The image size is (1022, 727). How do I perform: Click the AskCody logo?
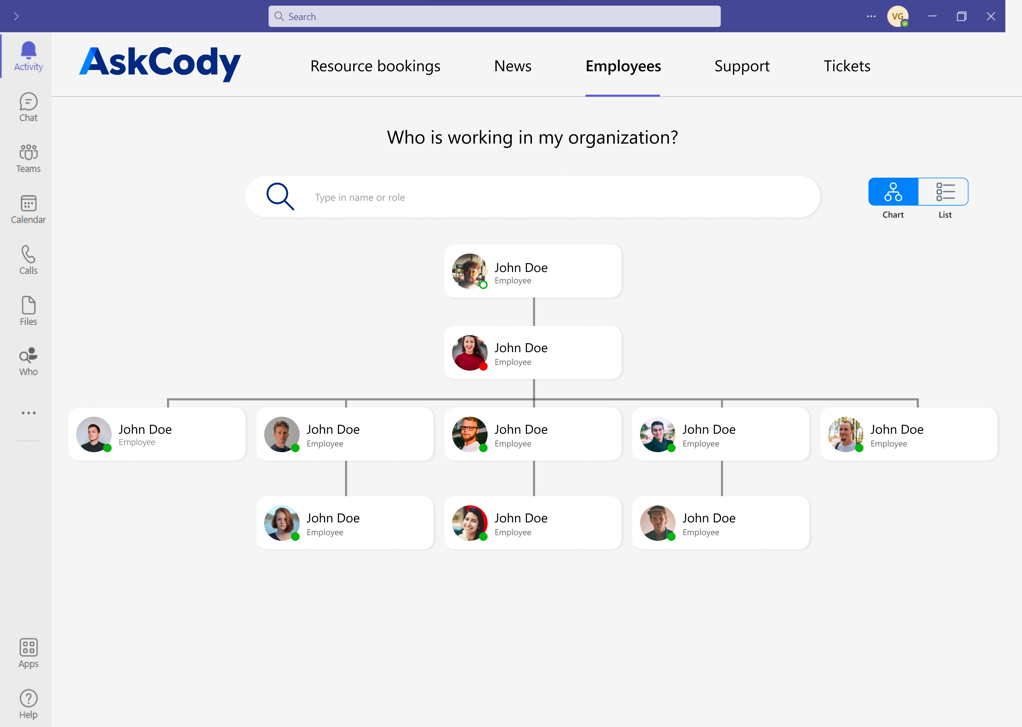[x=160, y=63]
